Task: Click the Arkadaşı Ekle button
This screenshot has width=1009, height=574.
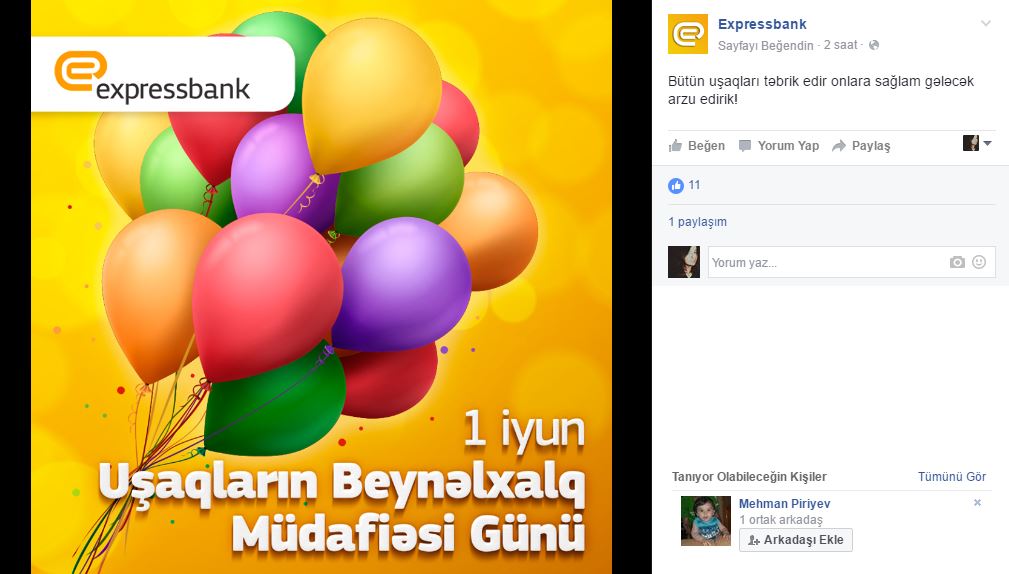Action: (795, 540)
